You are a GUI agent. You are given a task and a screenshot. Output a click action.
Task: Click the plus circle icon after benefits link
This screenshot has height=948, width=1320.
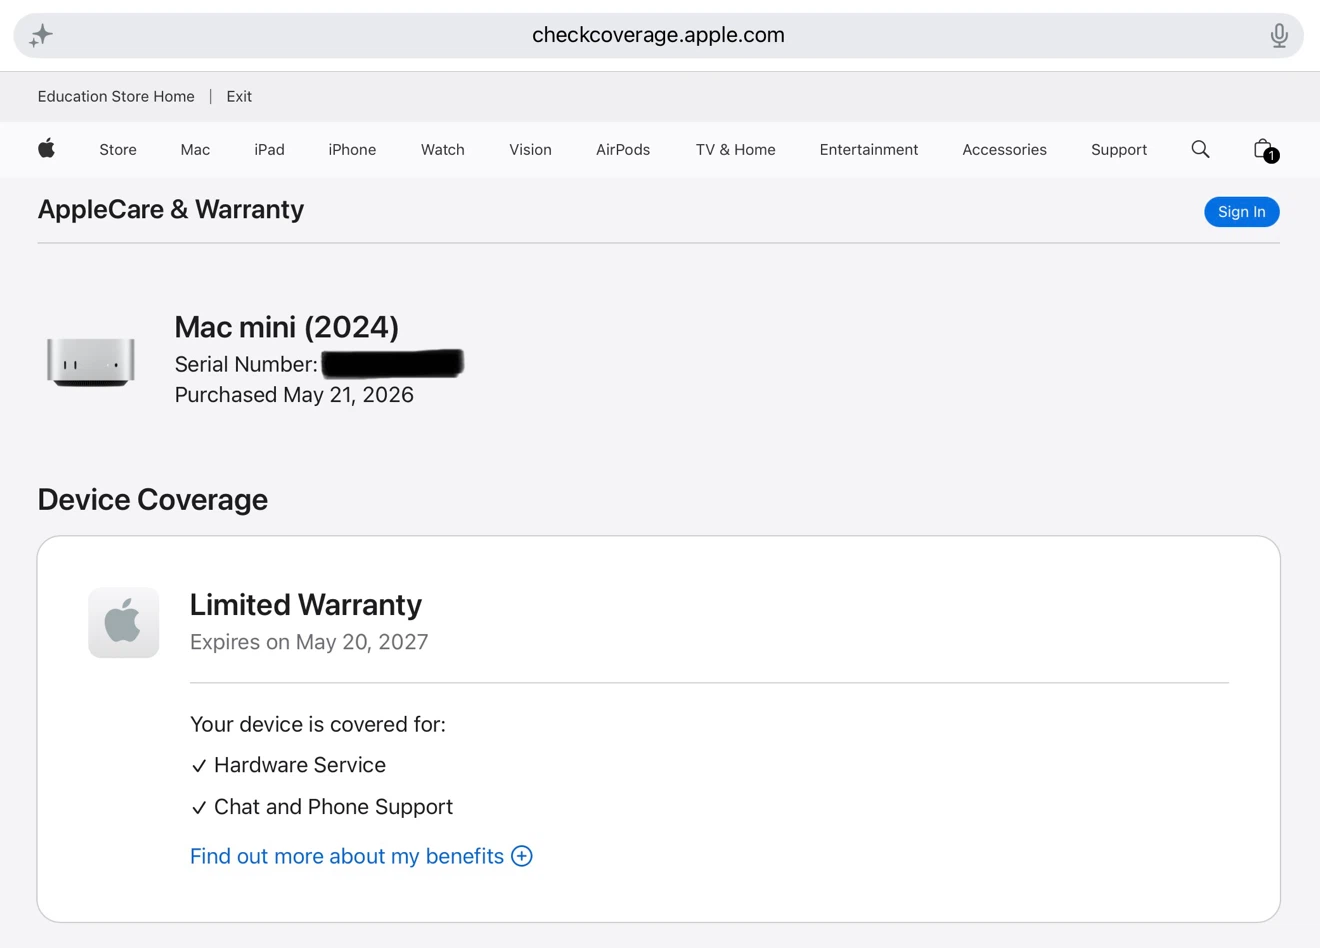click(x=522, y=856)
